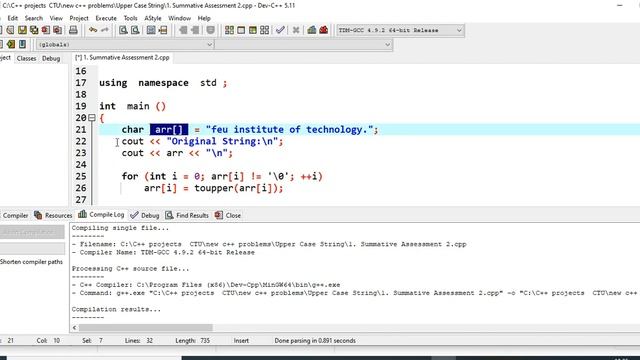The height and width of the screenshot is (360, 640).
Task: Switch to the Debug bottom panel tab
Action: [145, 215]
